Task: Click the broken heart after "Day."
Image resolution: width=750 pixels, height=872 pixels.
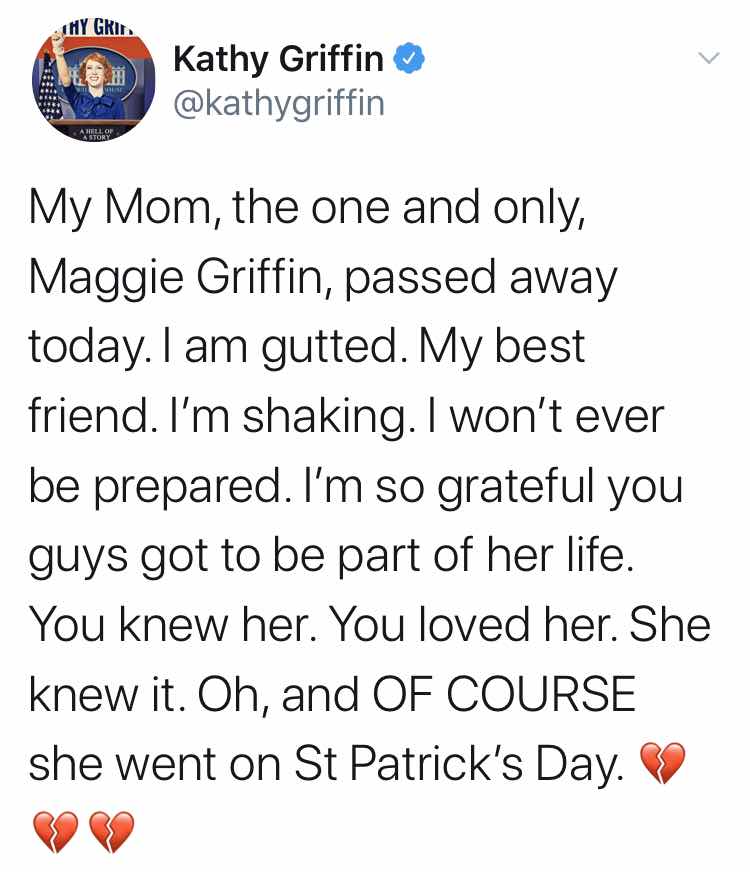Action: 663,763
